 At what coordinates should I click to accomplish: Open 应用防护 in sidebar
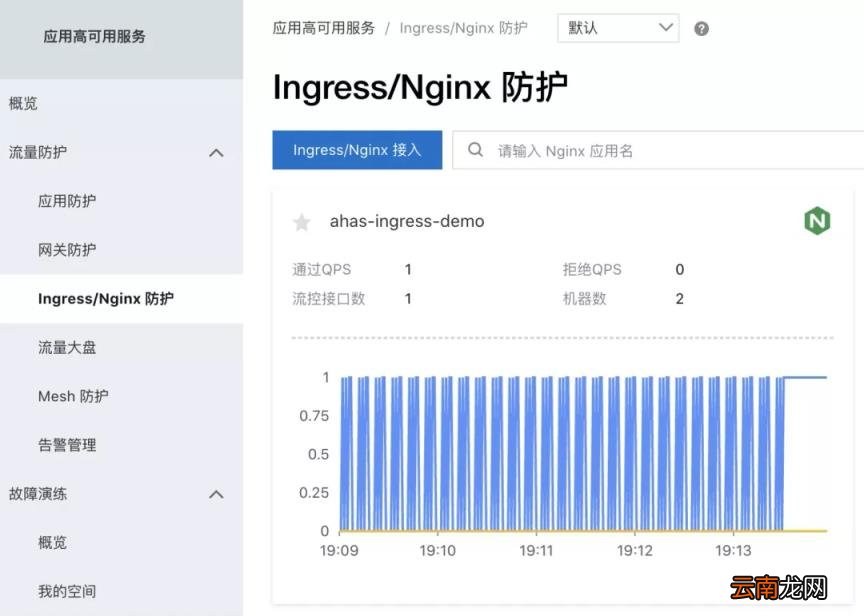point(67,201)
